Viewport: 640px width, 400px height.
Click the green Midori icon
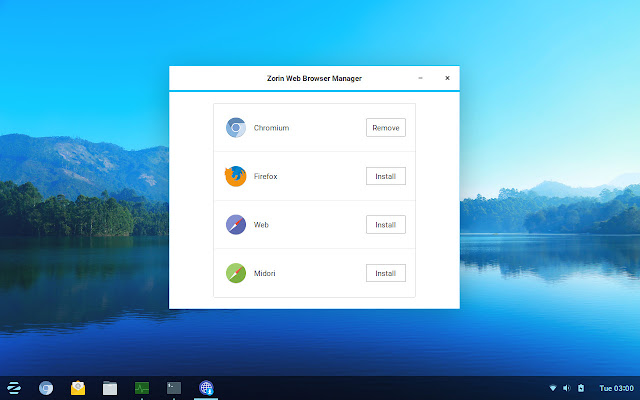pyautogui.click(x=236, y=273)
